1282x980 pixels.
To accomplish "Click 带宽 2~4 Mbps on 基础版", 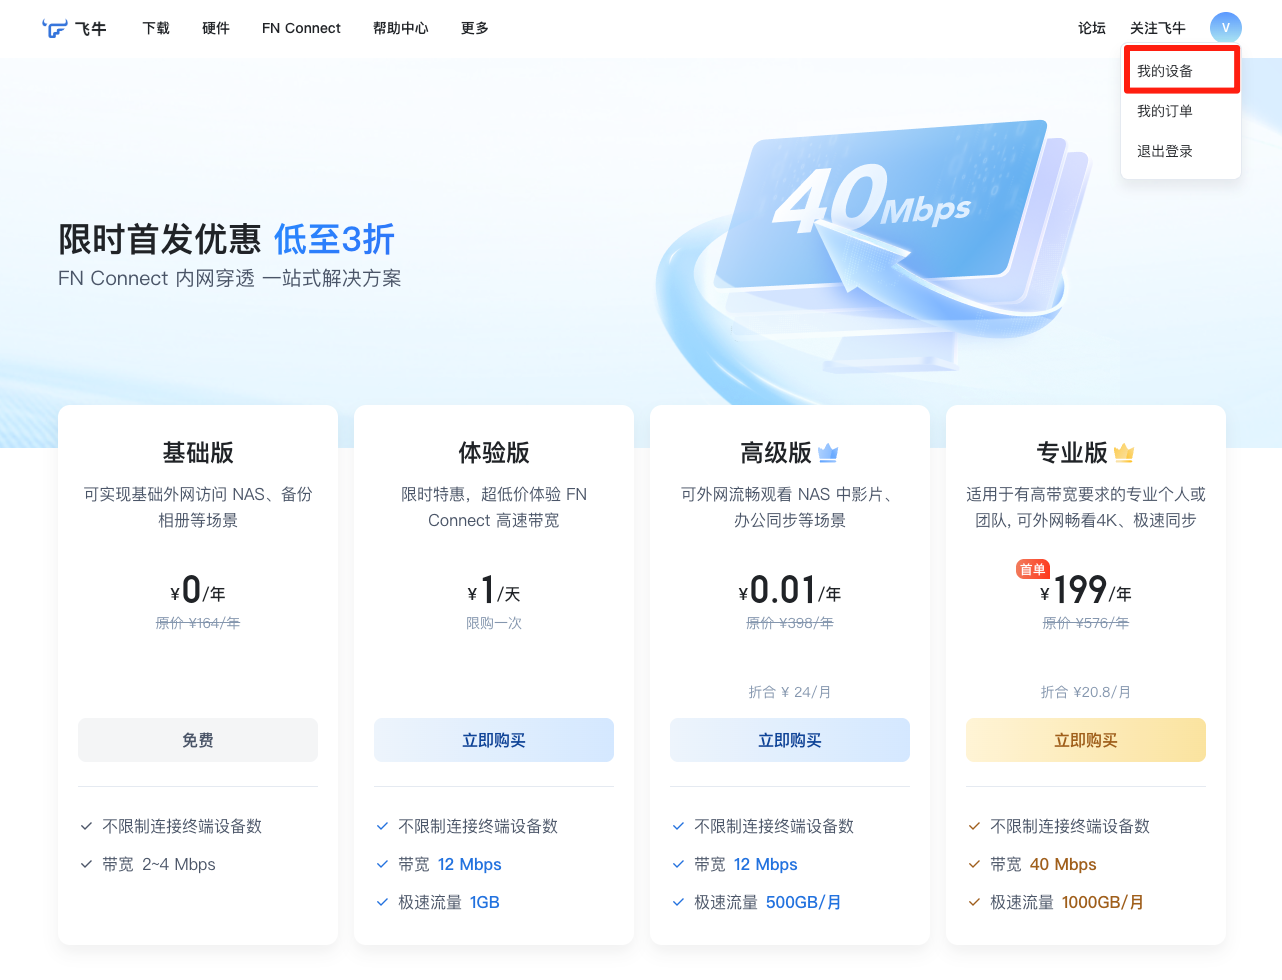I will click(159, 864).
